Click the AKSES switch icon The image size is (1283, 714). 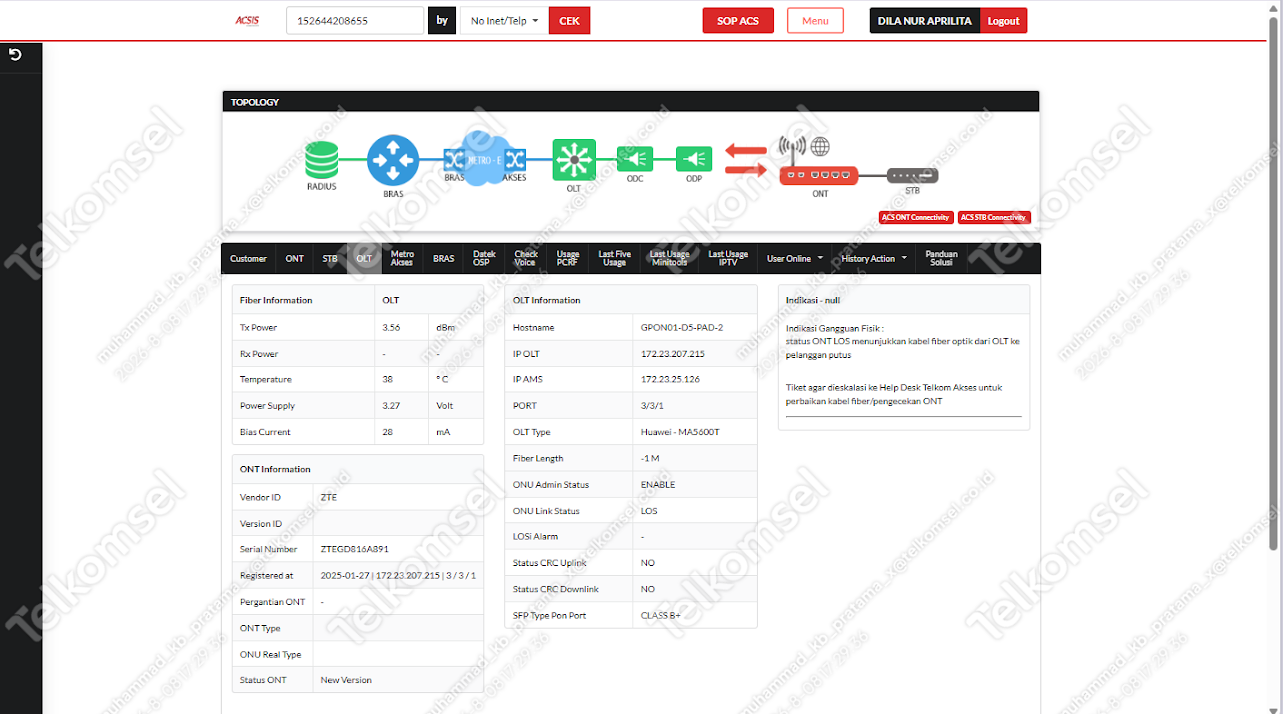coord(514,158)
